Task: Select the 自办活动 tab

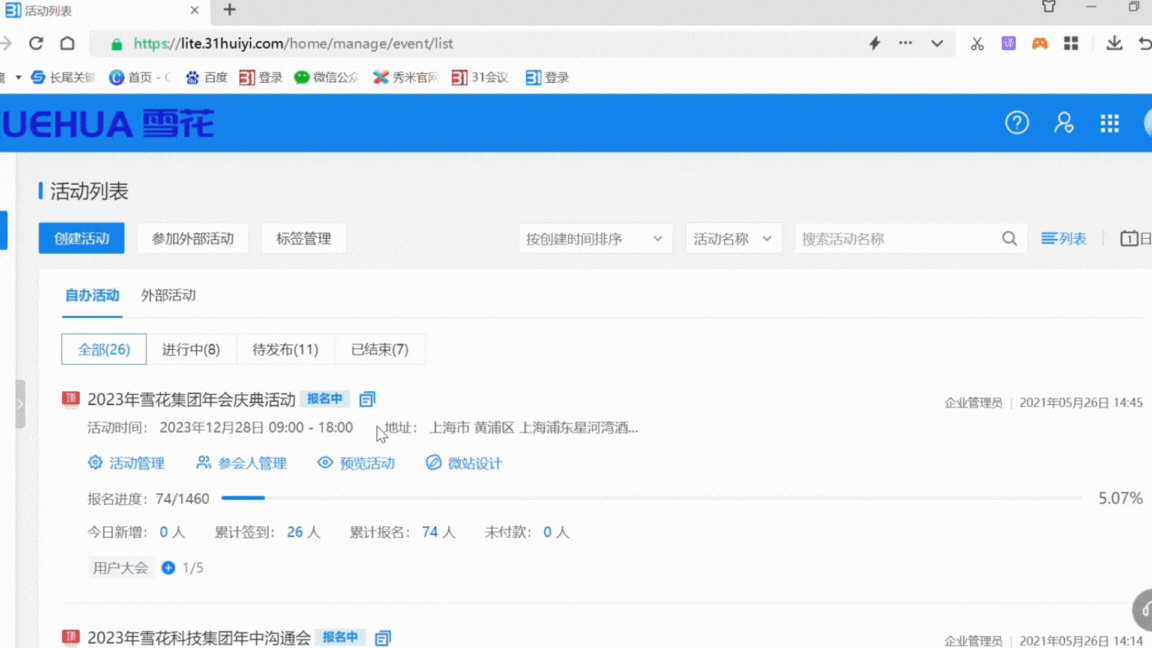Action: pos(92,295)
